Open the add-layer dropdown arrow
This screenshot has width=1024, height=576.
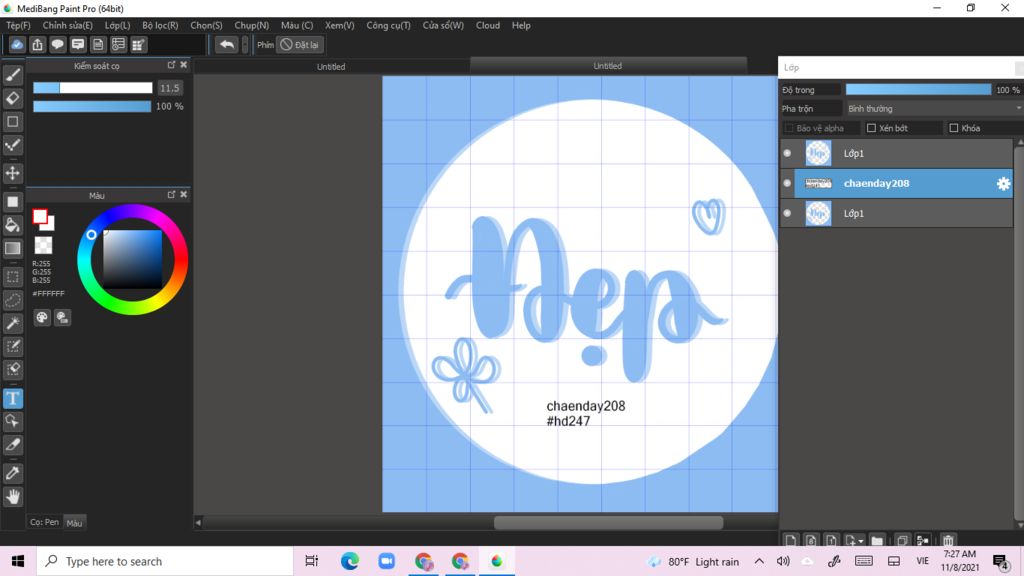click(861, 541)
